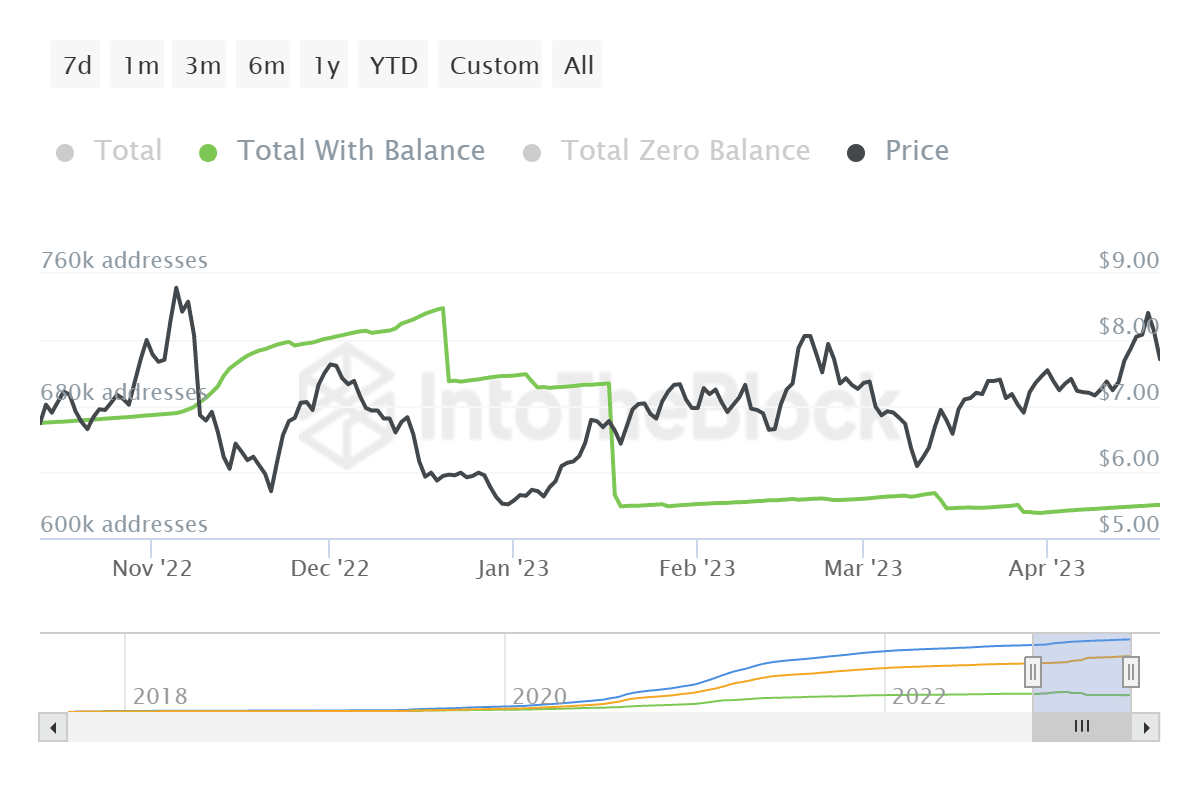Viewport: 1200px width, 800px height.
Task: Open the Custom date range picker
Action: point(494,66)
